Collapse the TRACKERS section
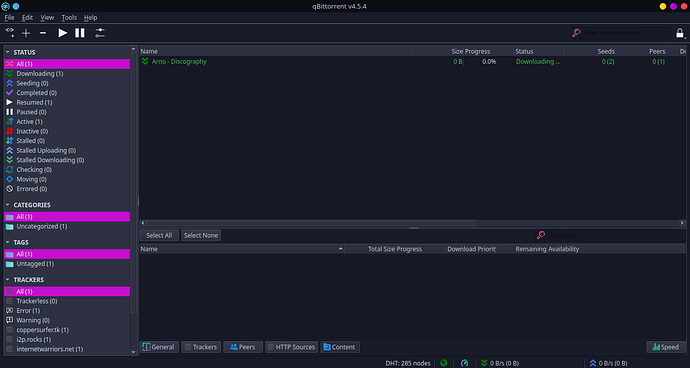This screenshot has width=690, height=368. [x=8, y=280]
